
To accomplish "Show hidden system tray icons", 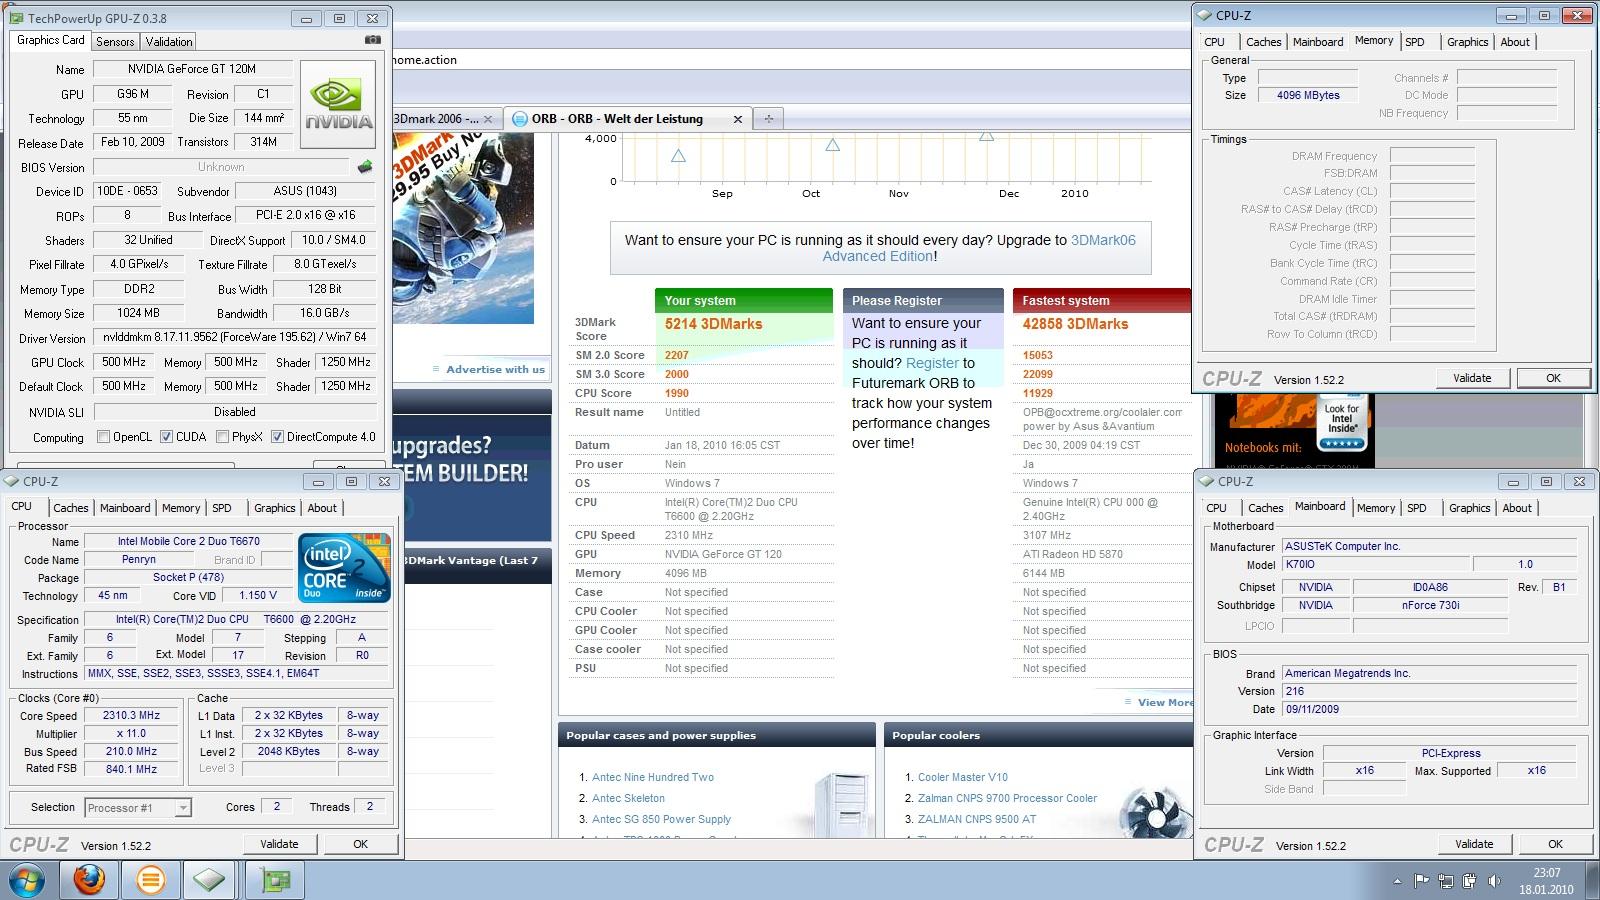I will tap(1397, 882).
